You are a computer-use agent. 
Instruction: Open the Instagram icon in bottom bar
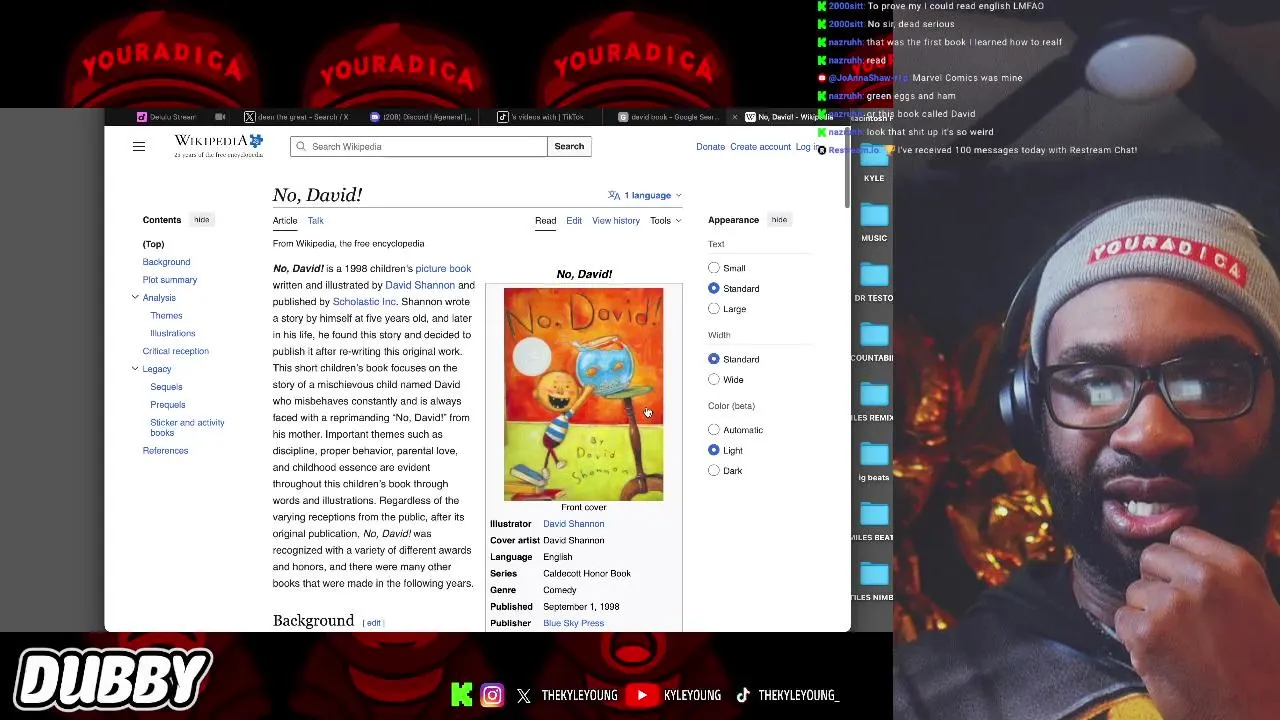pos(492,695)
